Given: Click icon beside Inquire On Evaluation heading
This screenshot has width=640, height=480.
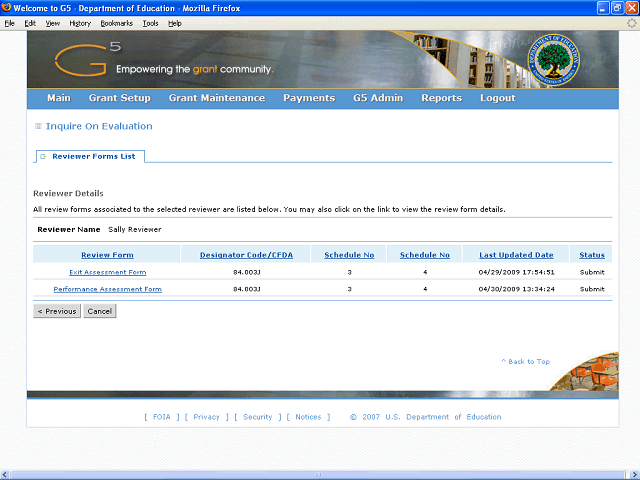Looking at the screenshot, I should point(38,126).
